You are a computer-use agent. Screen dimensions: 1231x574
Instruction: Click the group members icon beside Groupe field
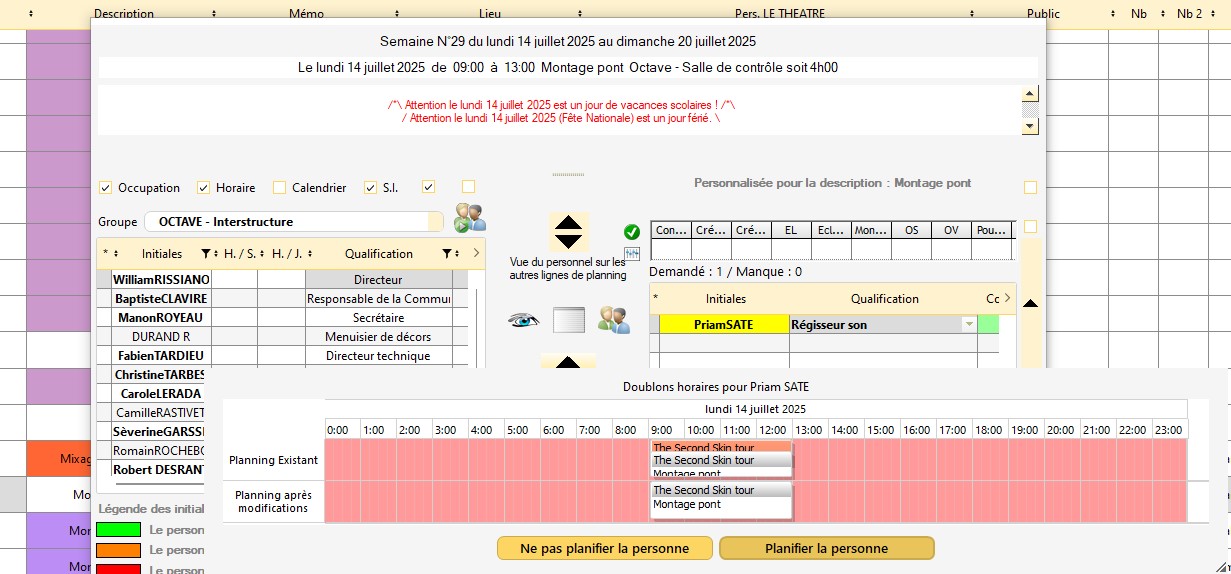point(469,218)
